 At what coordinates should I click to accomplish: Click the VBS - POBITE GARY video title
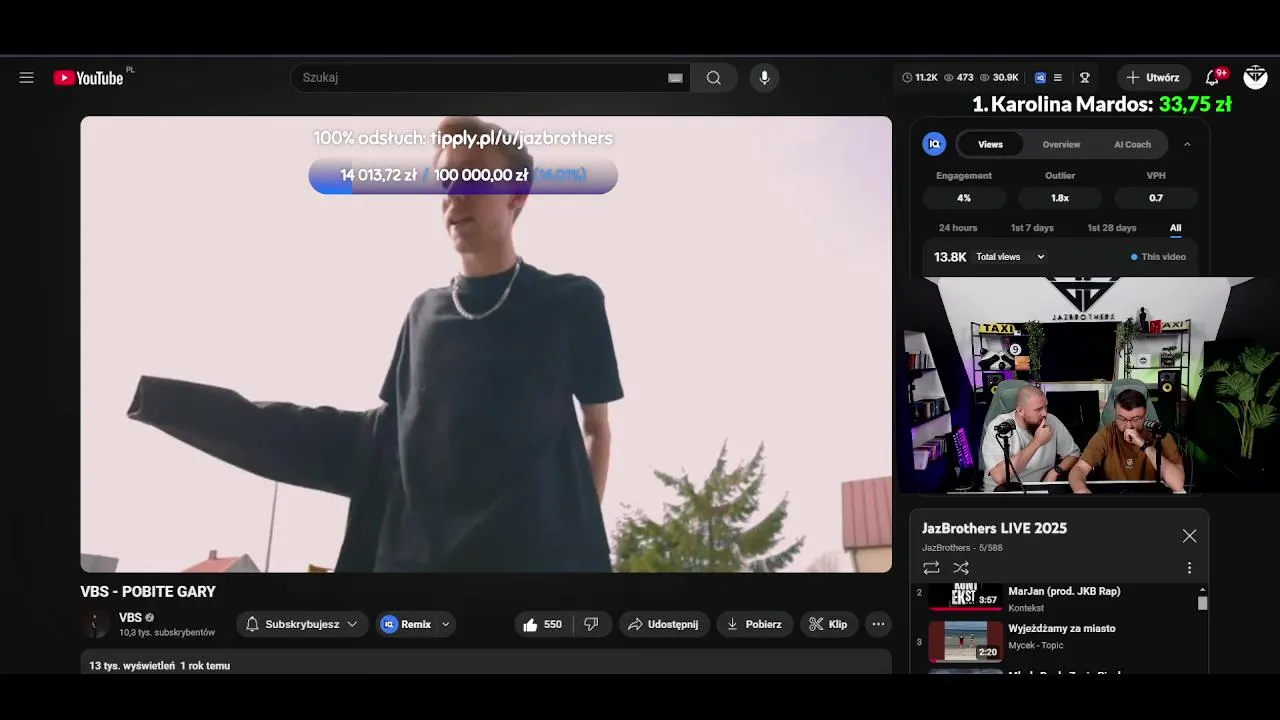[148, 592]
